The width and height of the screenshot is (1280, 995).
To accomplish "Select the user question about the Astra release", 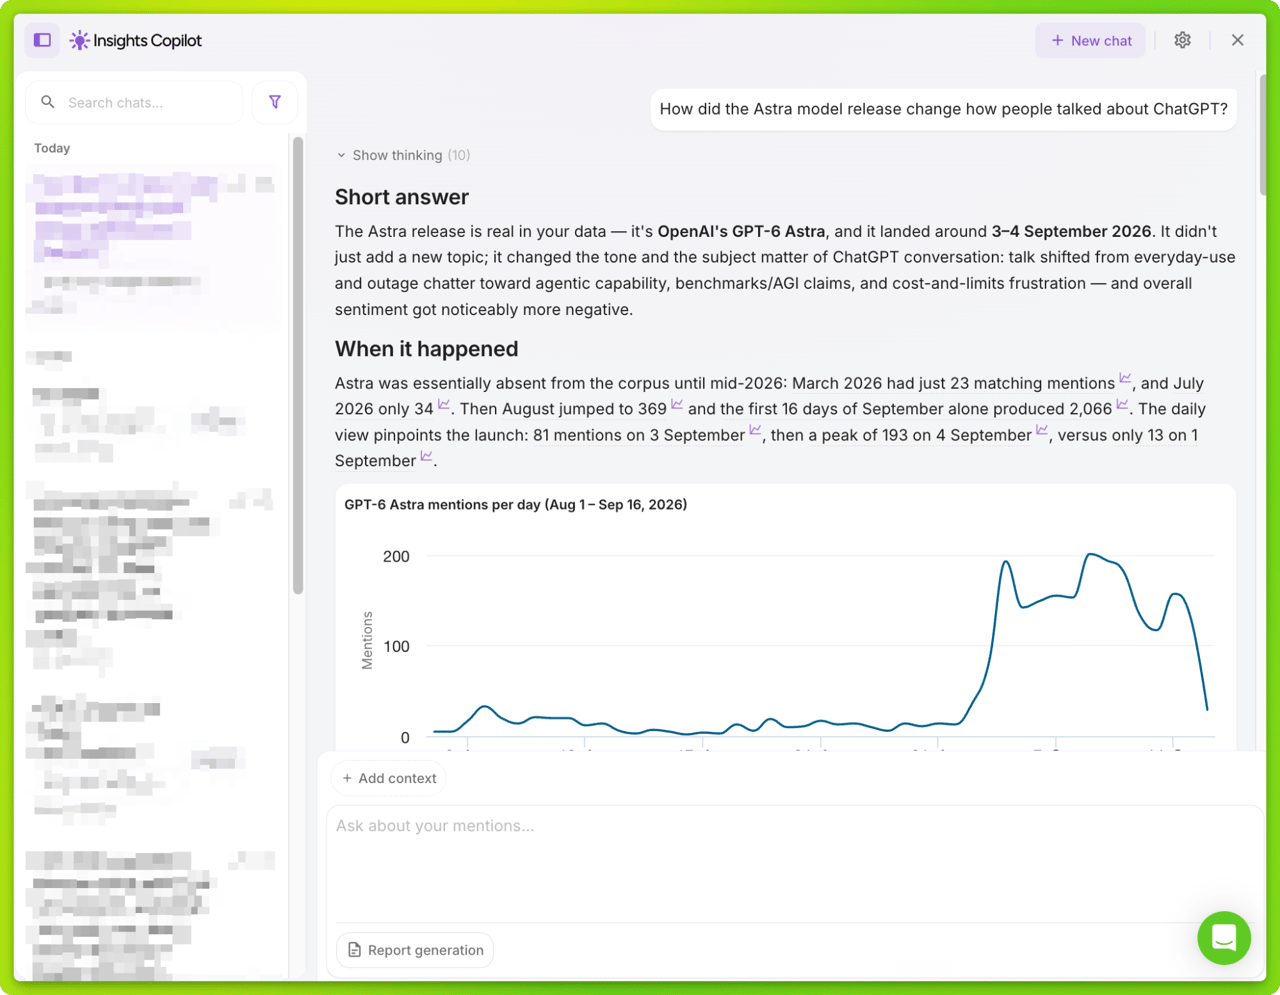I will [944, 109].
